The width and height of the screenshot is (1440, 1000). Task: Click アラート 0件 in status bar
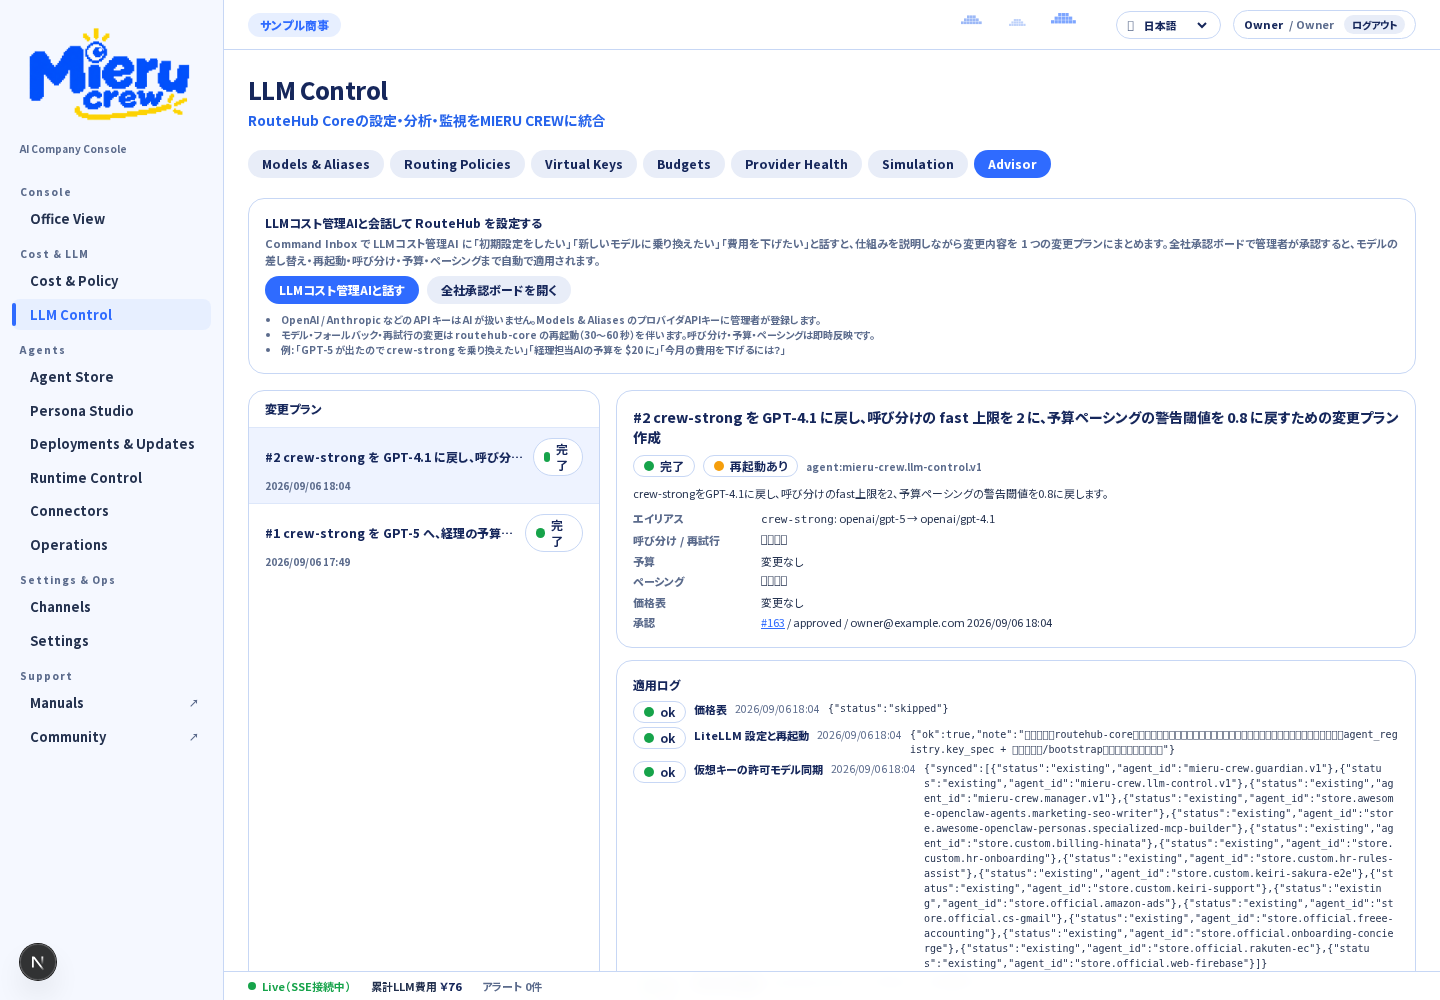[x=512, y=987]
